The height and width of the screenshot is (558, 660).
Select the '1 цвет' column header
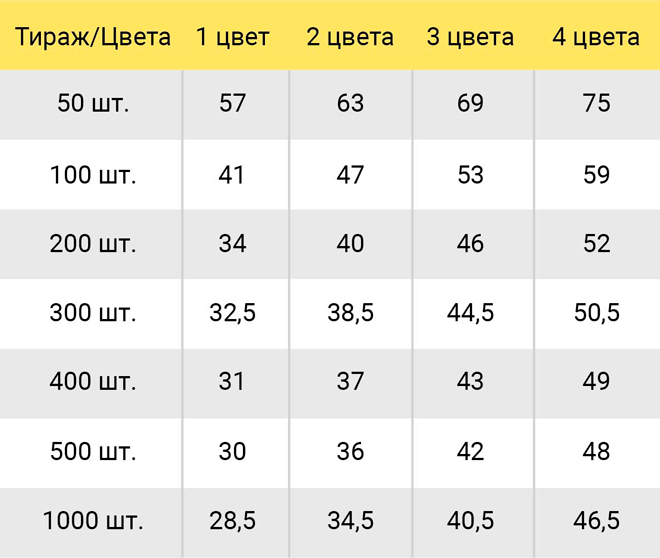232,37
